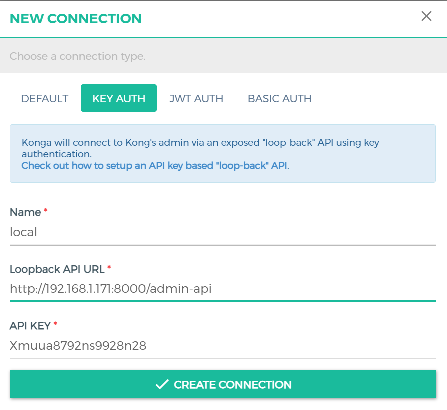447x410 pixels.
Task: Click into the Loopback API URL field
Action: point(223,289)
